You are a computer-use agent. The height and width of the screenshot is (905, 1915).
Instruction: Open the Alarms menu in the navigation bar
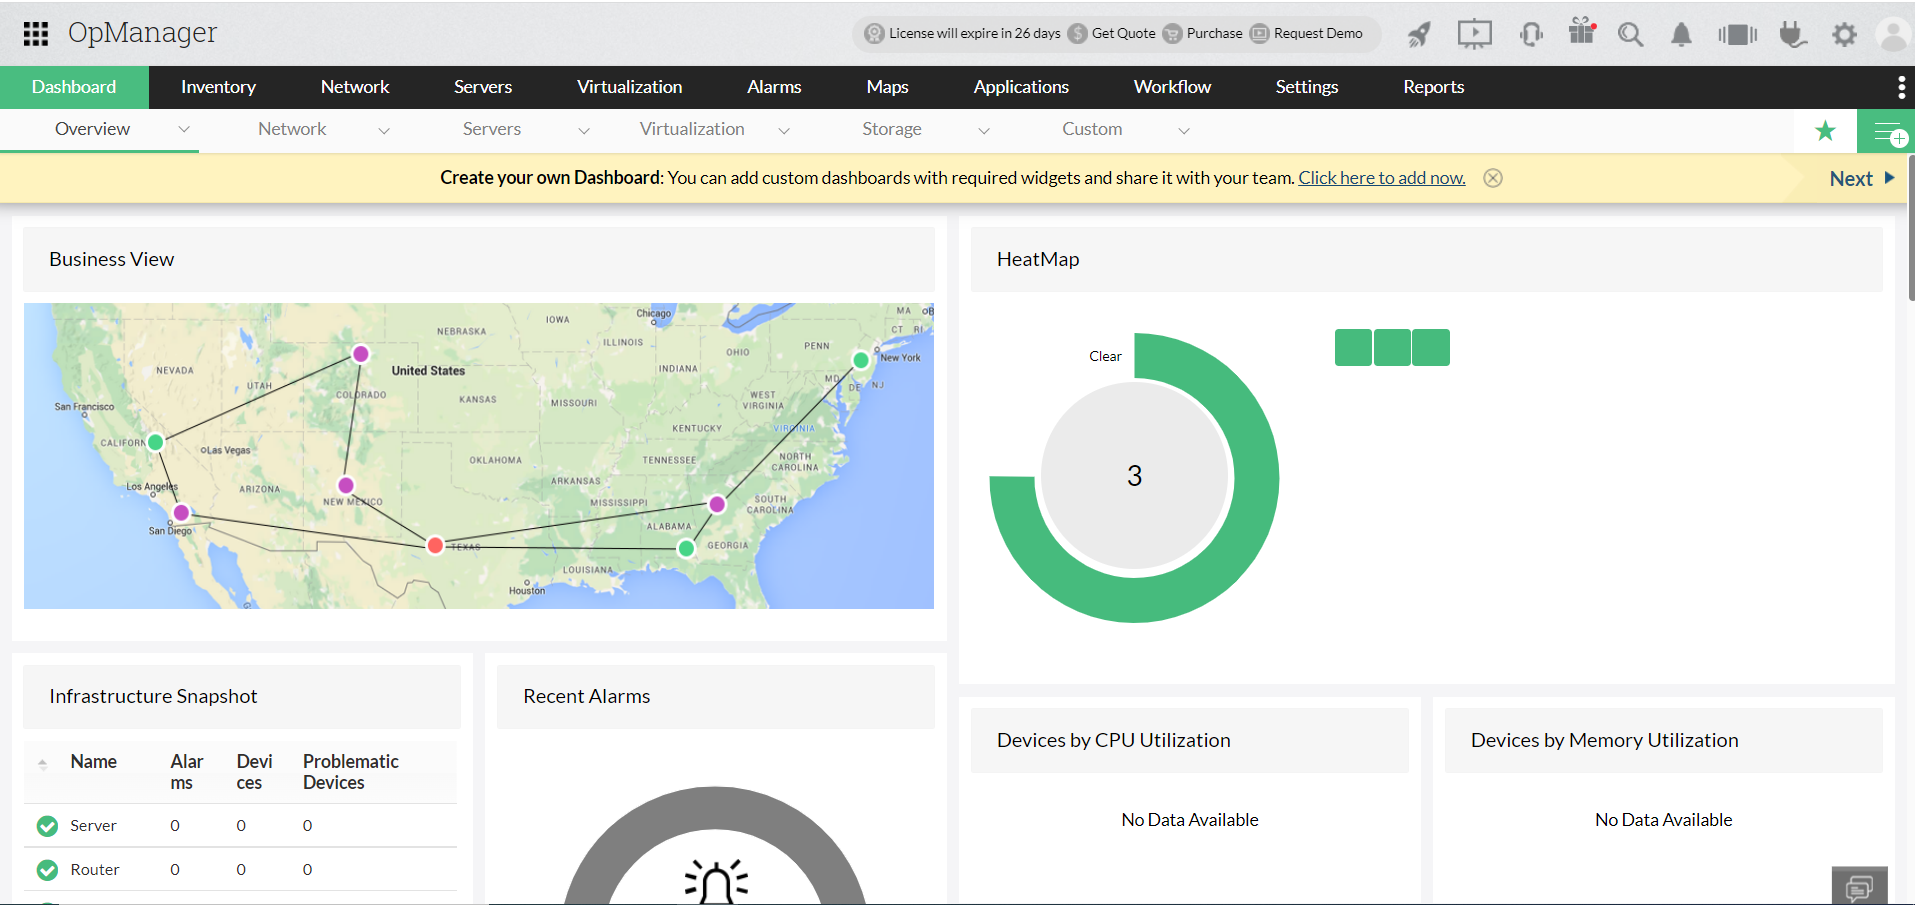(x=774, y=87)
